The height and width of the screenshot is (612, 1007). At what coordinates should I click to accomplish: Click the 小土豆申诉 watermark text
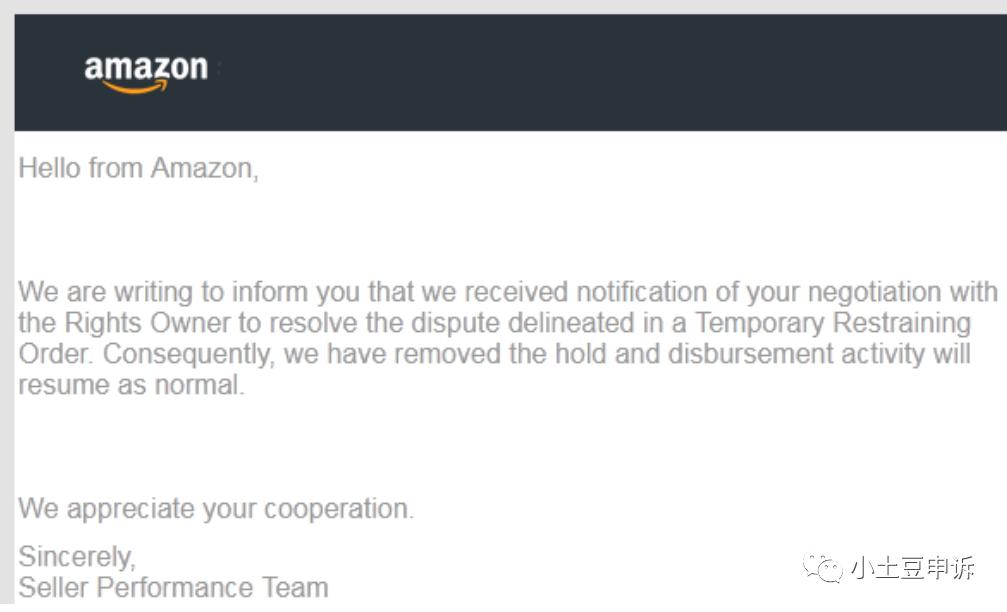[x=913, y=570]
